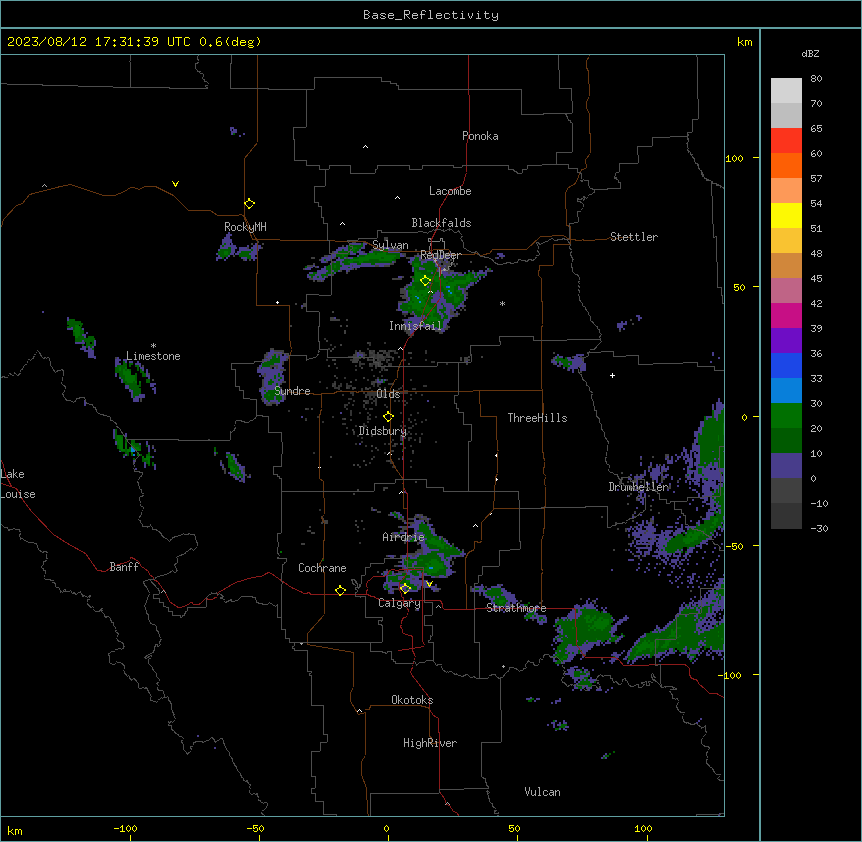Click the Banff label

coord(124,567)
